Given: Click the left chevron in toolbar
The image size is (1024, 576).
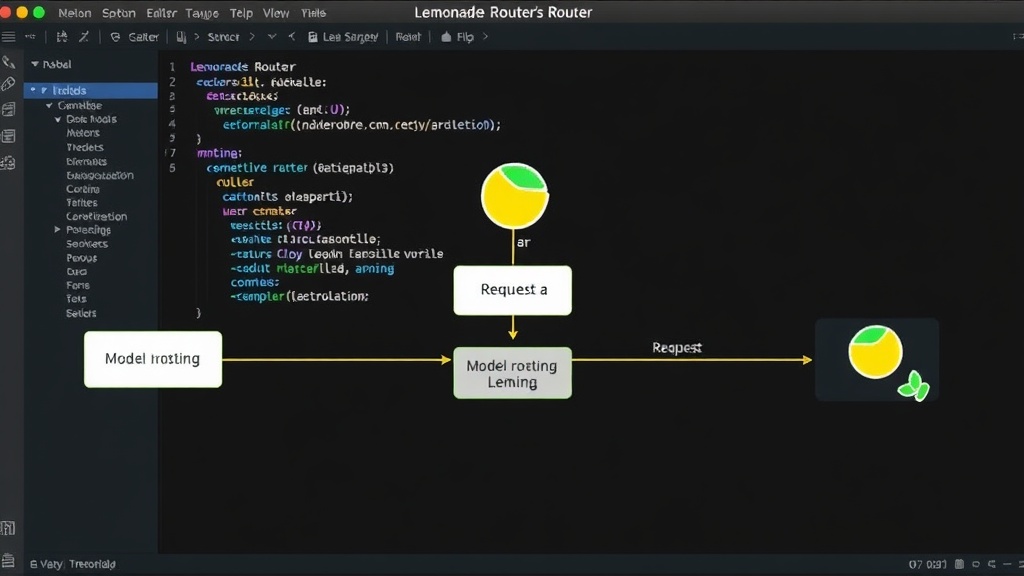Looking at the screenshot, I should [x=291, y=37].
